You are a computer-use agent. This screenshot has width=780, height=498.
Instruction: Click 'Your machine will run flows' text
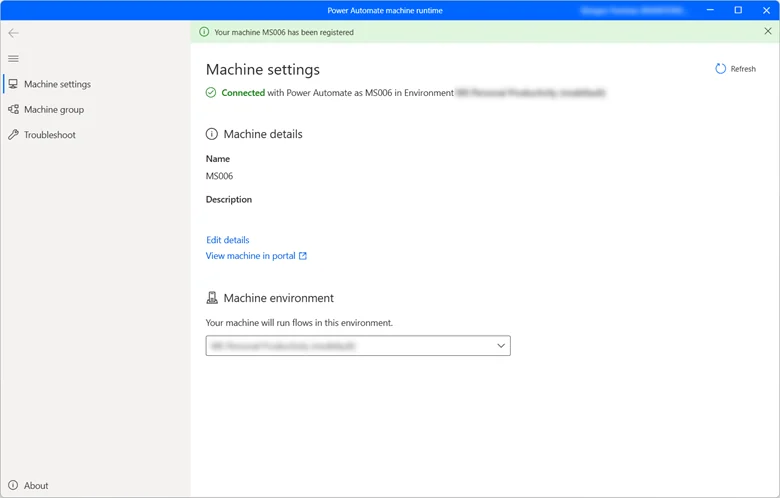pyautogui.click(x=299, y=323)
